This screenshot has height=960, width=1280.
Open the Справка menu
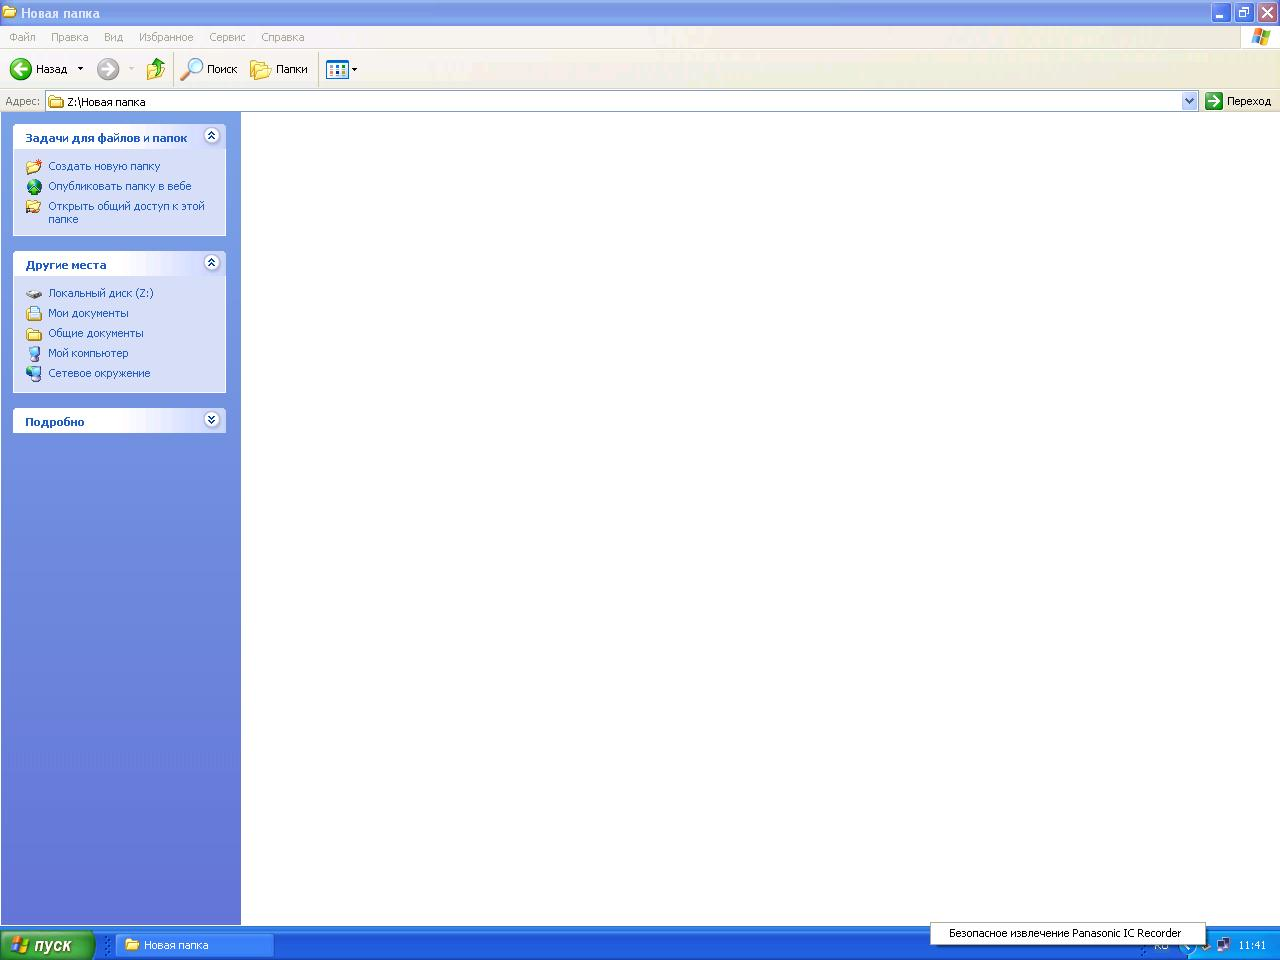[x=282, y=37]
